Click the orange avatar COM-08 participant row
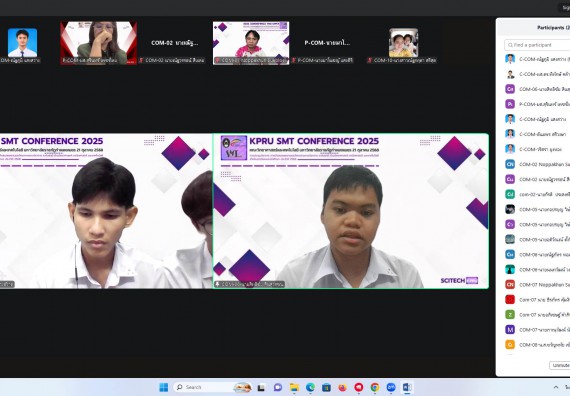Screen dimensions: 570x396 [x=537, y=345]
